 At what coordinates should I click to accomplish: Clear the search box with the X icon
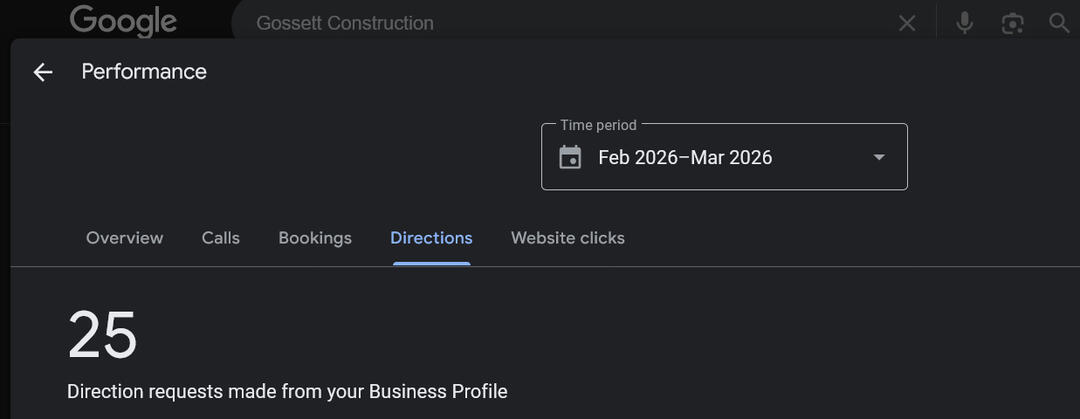[907, 23]
